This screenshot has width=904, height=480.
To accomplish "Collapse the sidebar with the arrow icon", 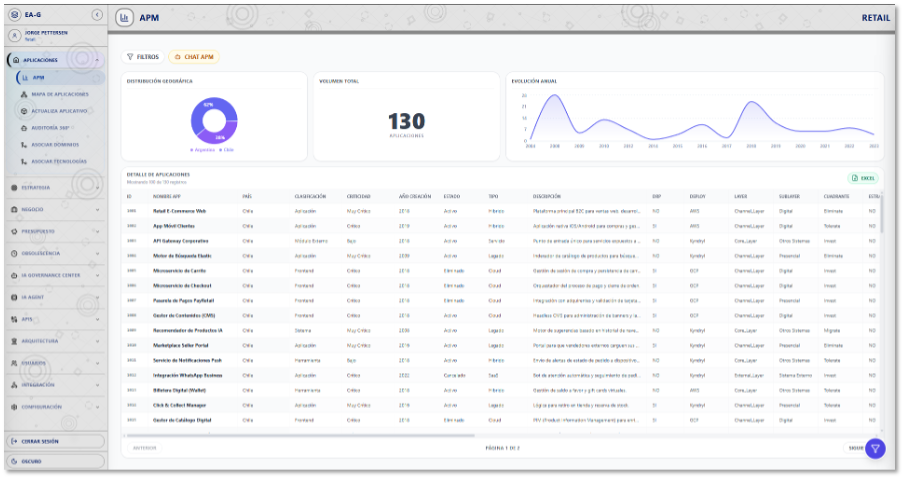I will (x=96, y=15).
